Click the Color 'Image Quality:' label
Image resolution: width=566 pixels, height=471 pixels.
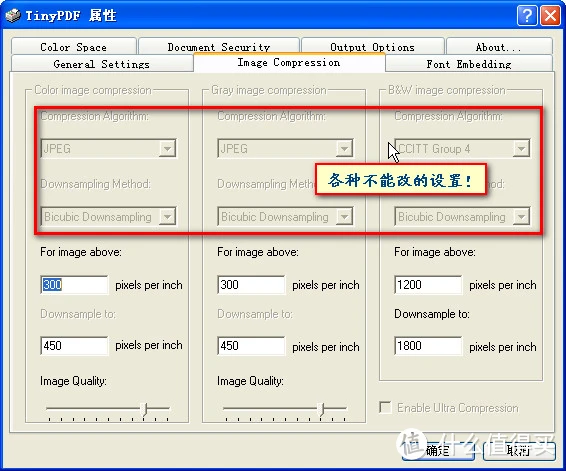tap(73, 381)
